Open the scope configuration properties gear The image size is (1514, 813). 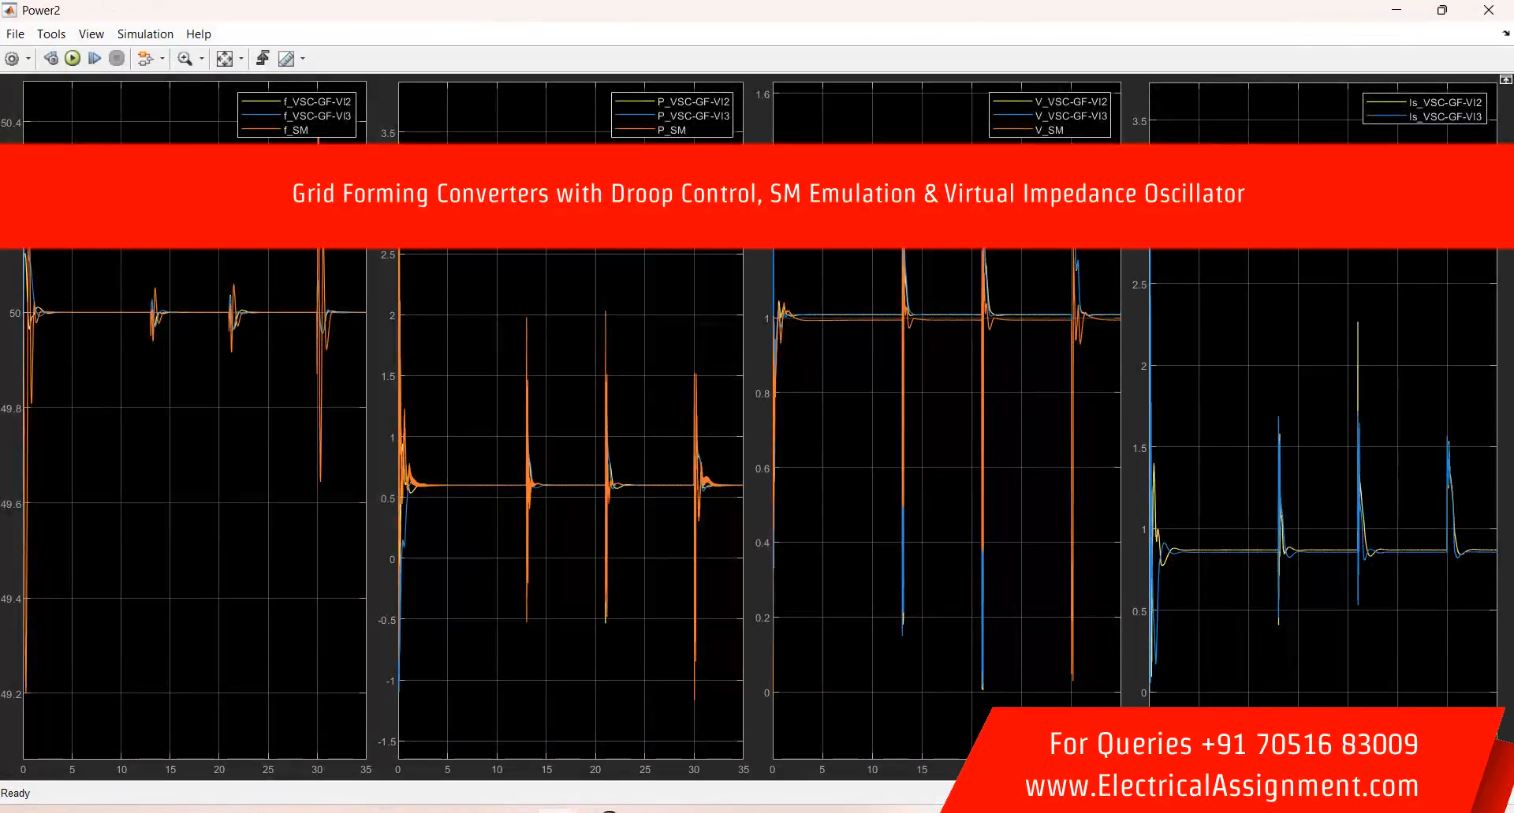point(12,59)
